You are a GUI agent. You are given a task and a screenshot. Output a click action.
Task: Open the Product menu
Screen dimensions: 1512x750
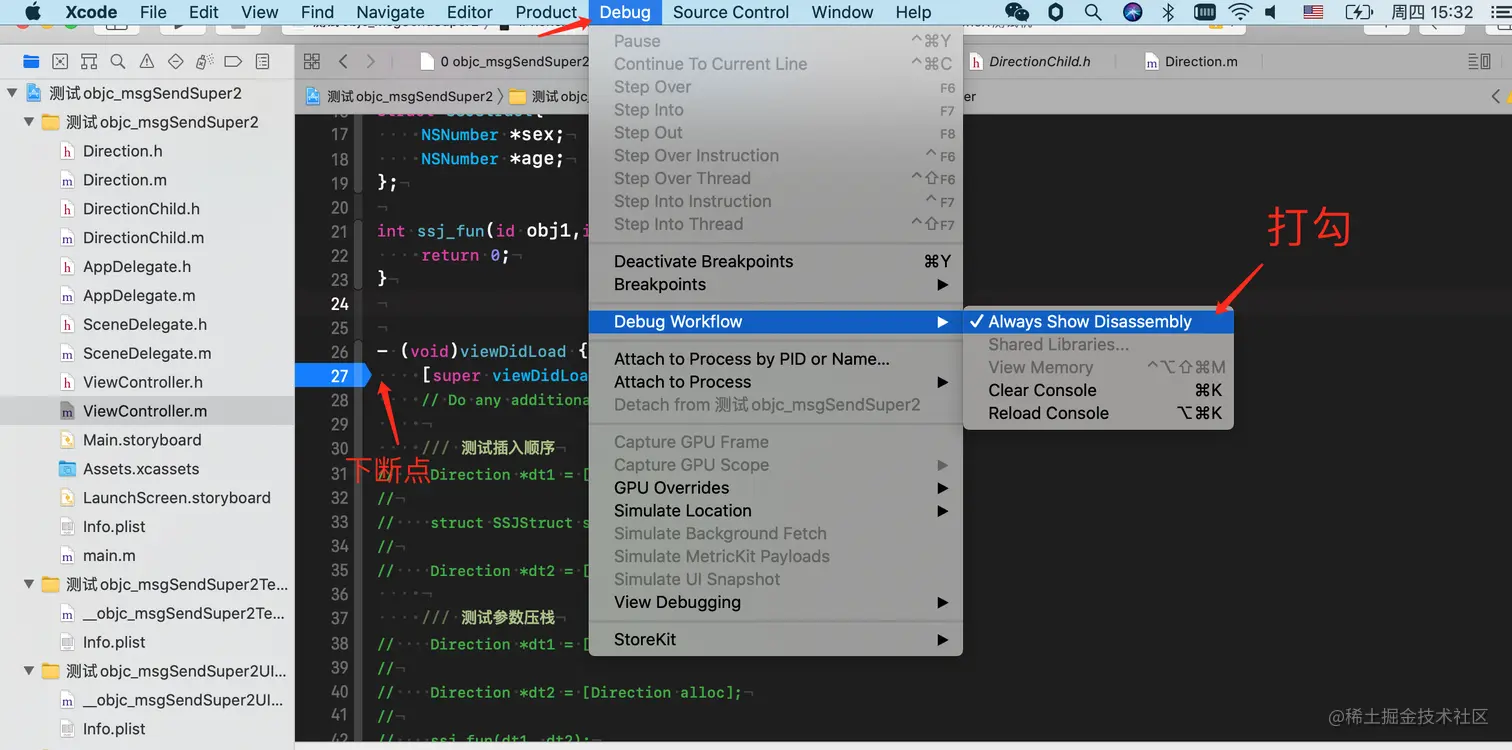(x=546, y=12)
